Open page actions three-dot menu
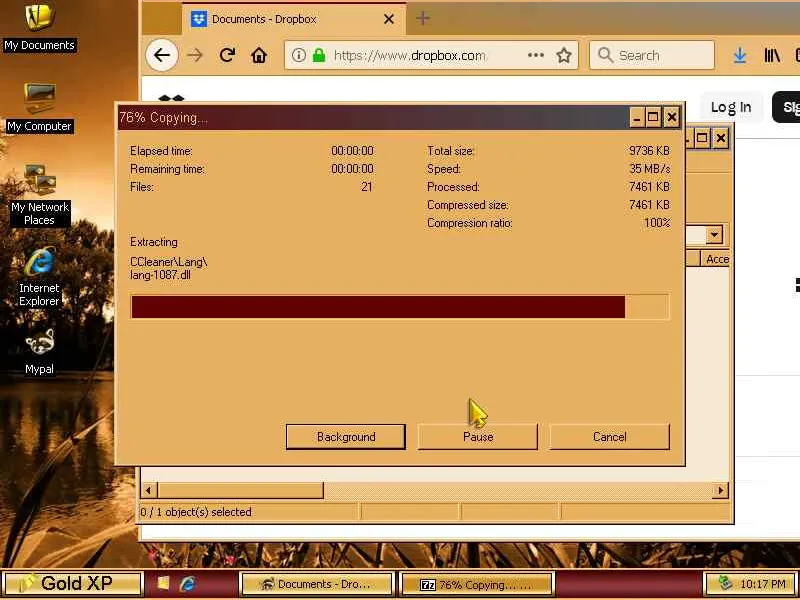Screen dimensions: 800x600 click(x=535, y=55)
